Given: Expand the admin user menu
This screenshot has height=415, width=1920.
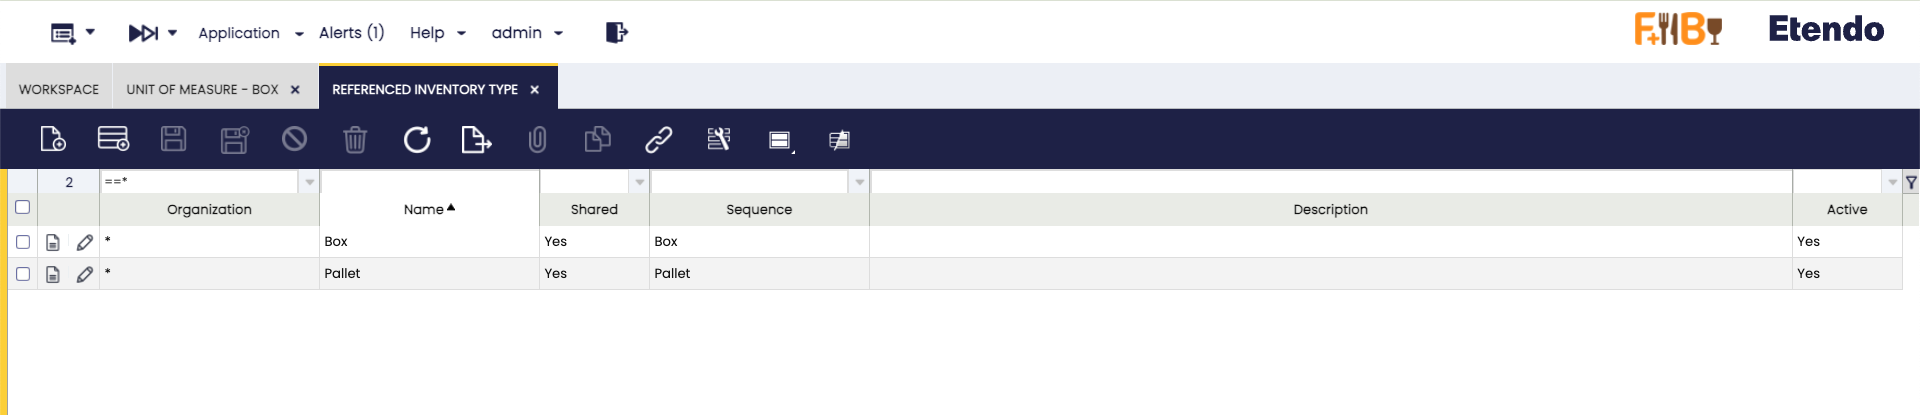Looking at the screenshot, I should coord(527,33).
